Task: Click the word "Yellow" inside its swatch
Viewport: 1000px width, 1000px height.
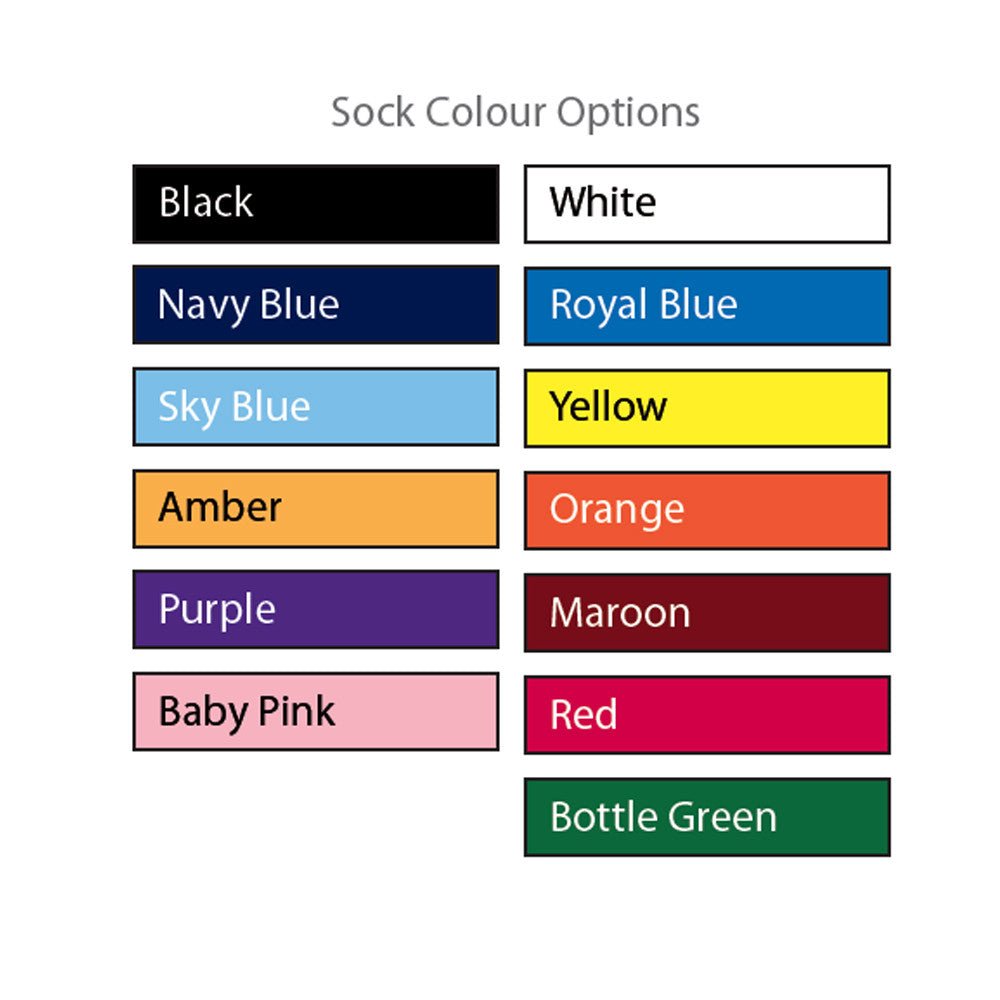Action: 608,407
